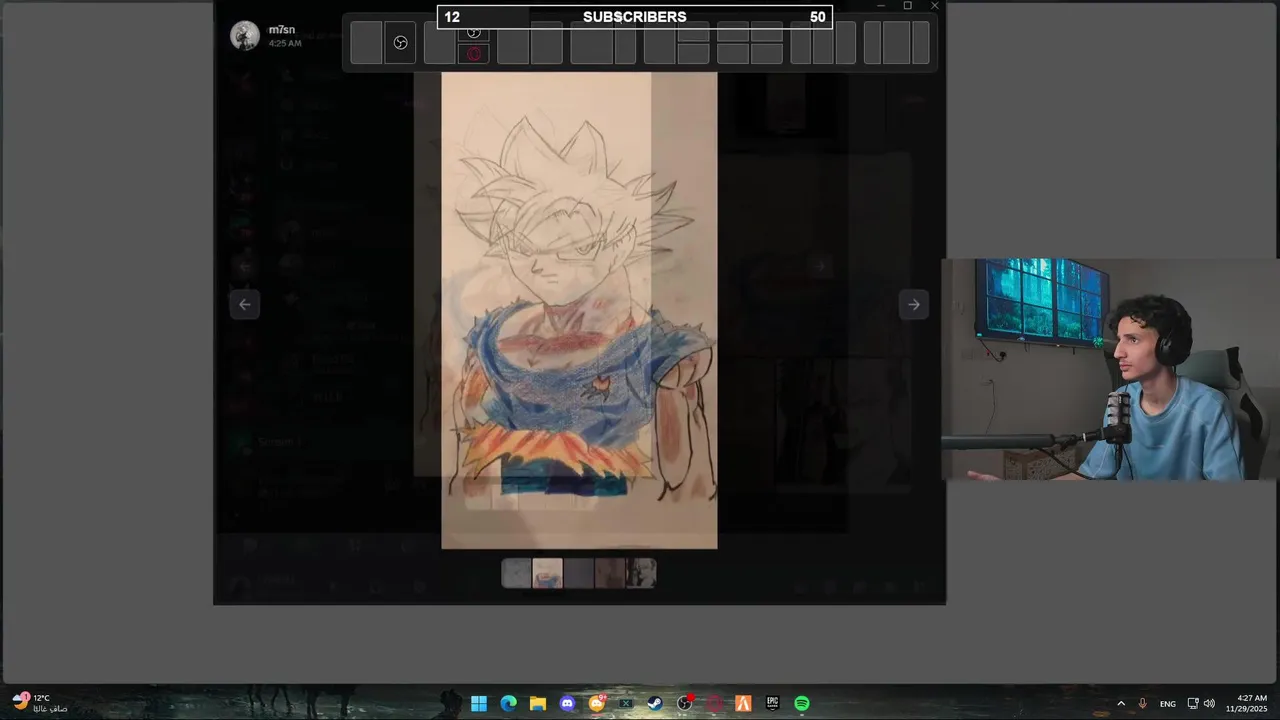Open the orange slash-logo app in the taskbar

743,703
